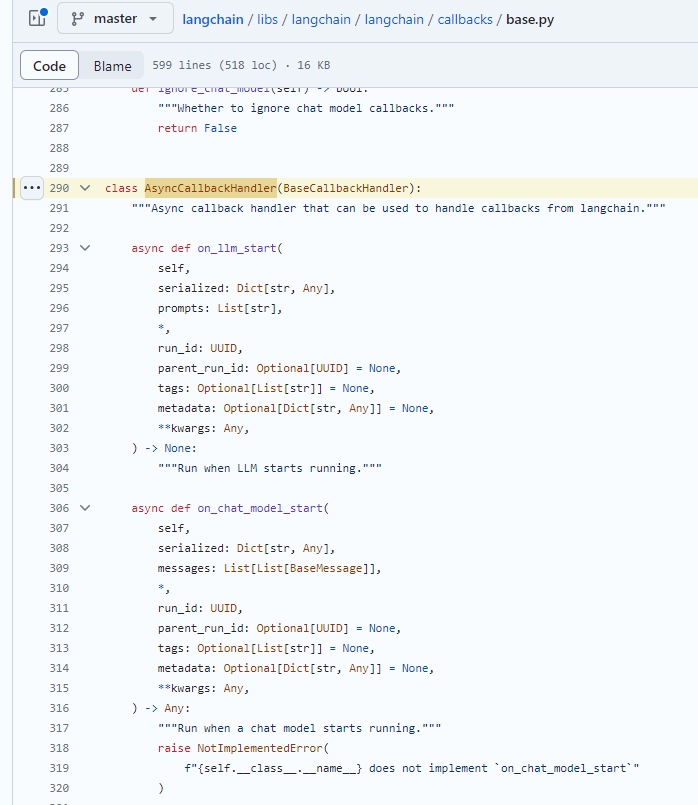Click the highlighted AsyncCallbackHandler symbol
The height and width of the screenshot is (805, 698).
(210, 188)
